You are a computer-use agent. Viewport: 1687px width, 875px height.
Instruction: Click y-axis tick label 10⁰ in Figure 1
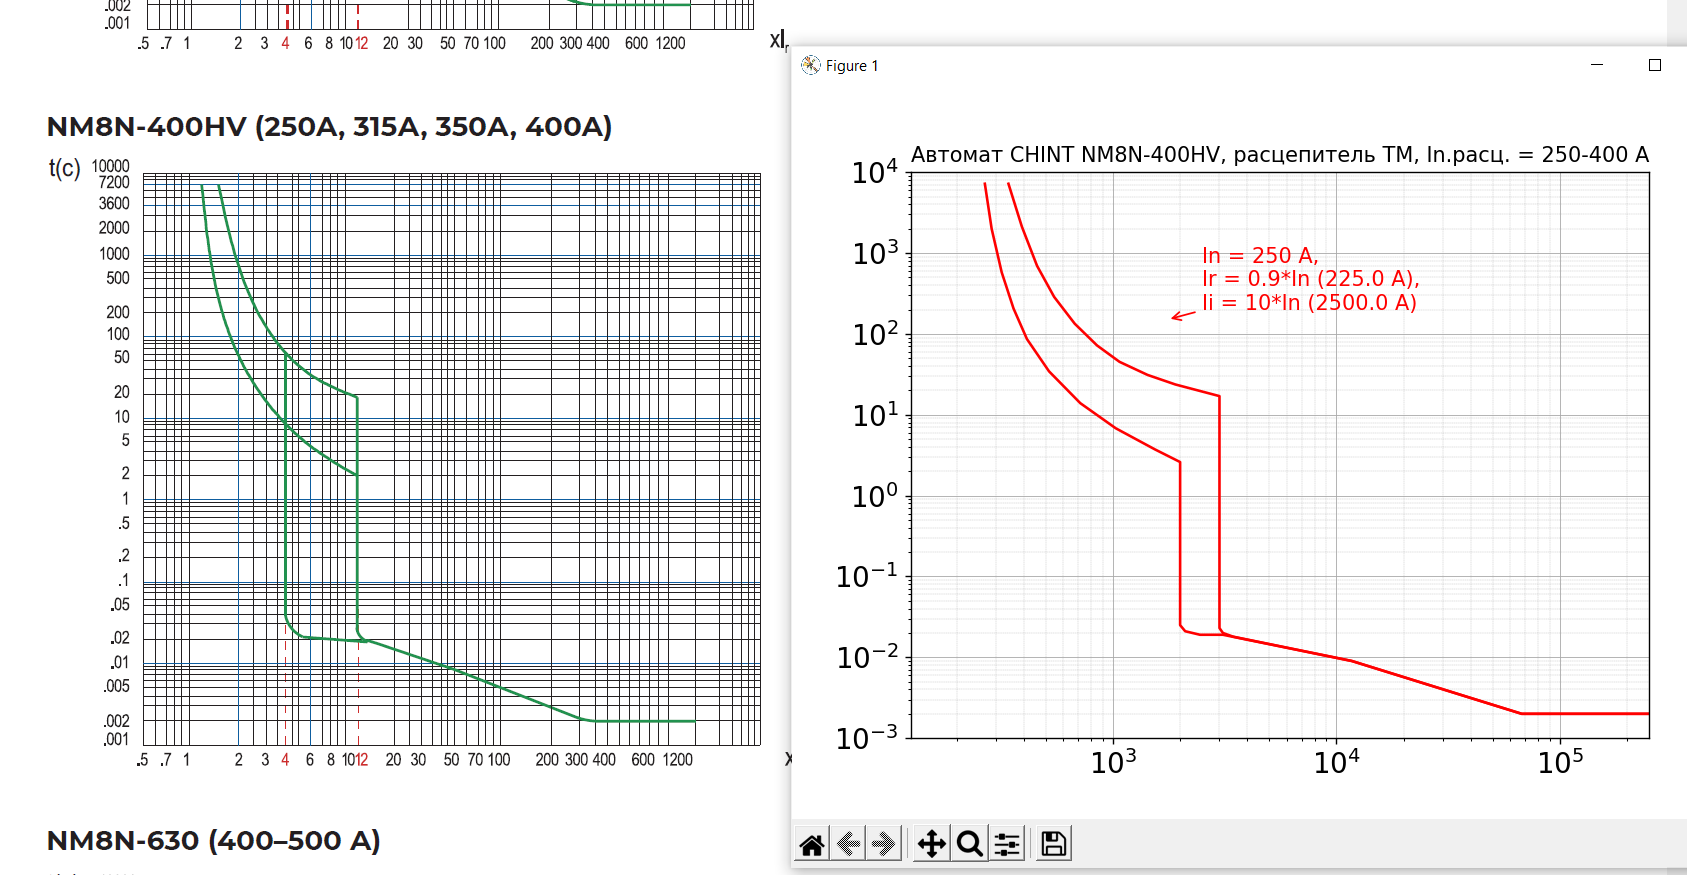pos(875,496)
